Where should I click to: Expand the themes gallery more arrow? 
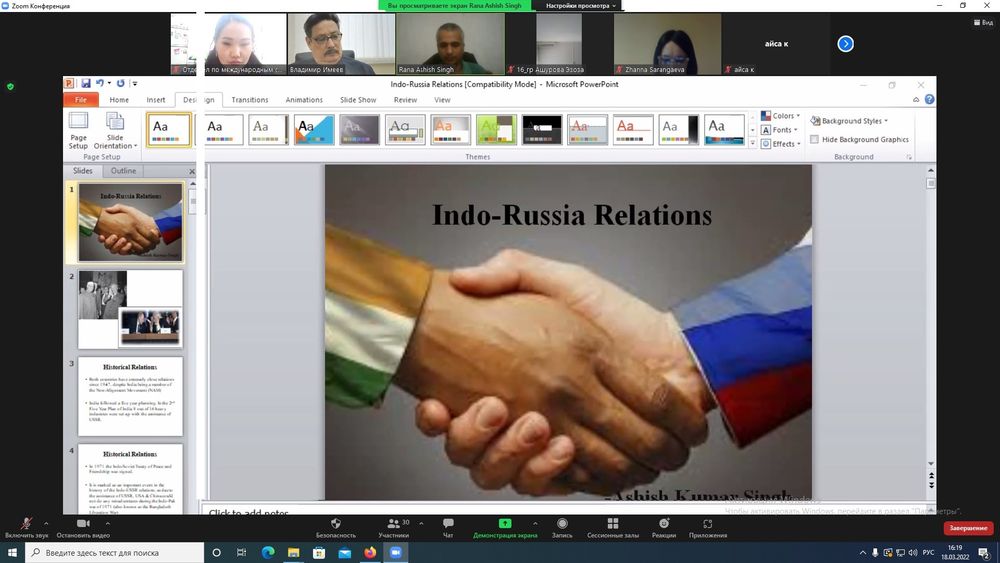753,143
